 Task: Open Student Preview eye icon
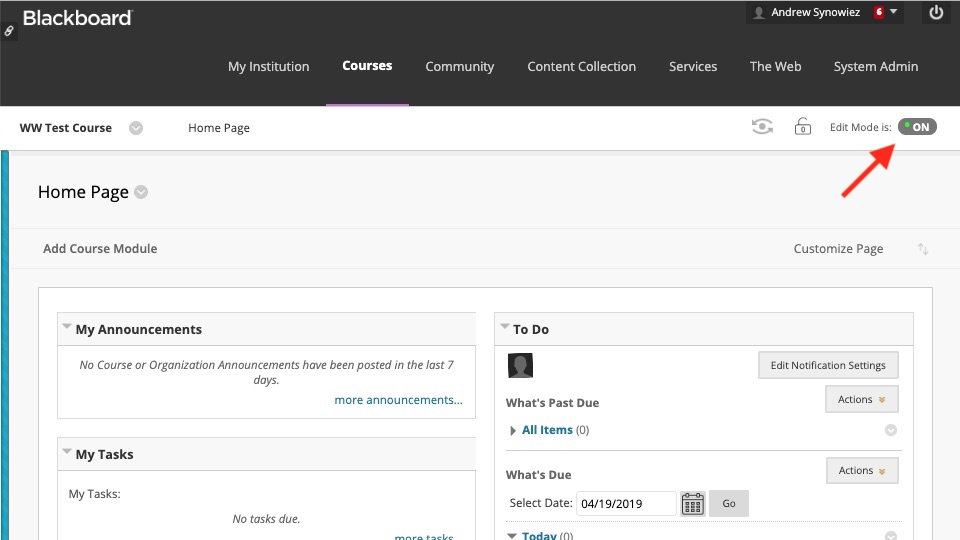pyautogui.click(x=762, y=127)
